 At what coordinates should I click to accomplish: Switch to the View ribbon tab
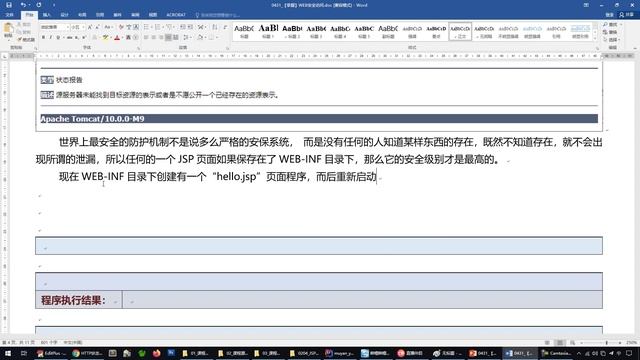pos(153,15)
